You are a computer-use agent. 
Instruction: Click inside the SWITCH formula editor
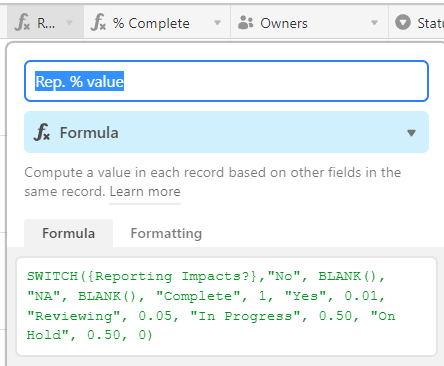[x=226, y=306]
